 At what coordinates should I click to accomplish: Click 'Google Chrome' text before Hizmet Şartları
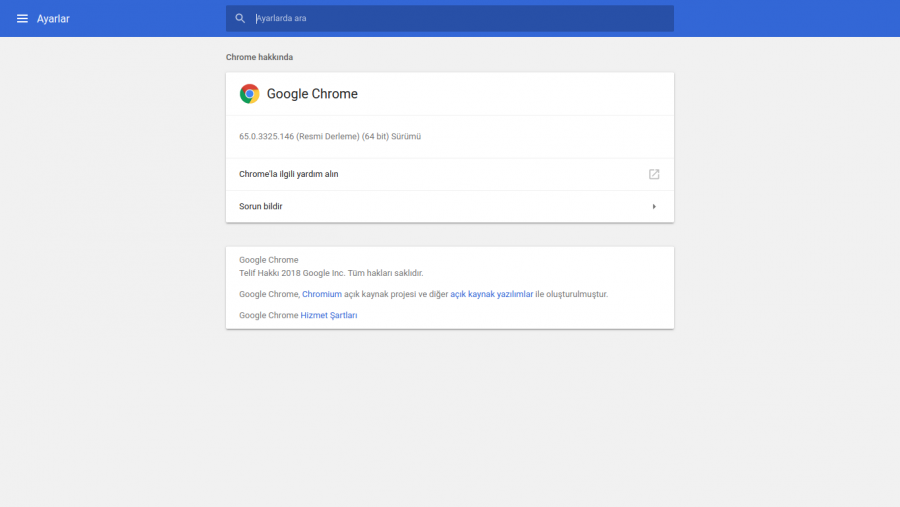(x=268, y=315)
